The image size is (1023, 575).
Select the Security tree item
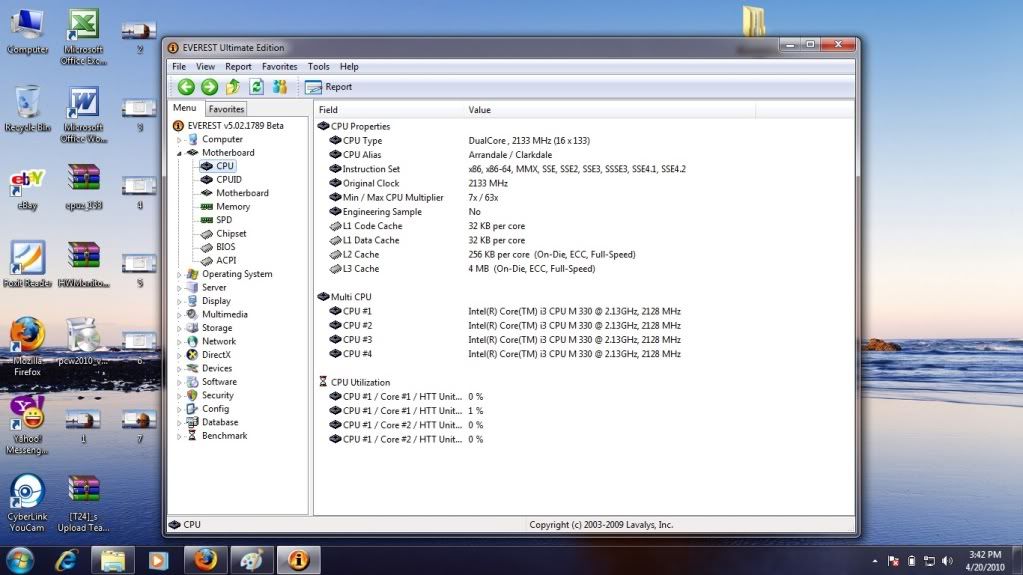click(217, 396)
